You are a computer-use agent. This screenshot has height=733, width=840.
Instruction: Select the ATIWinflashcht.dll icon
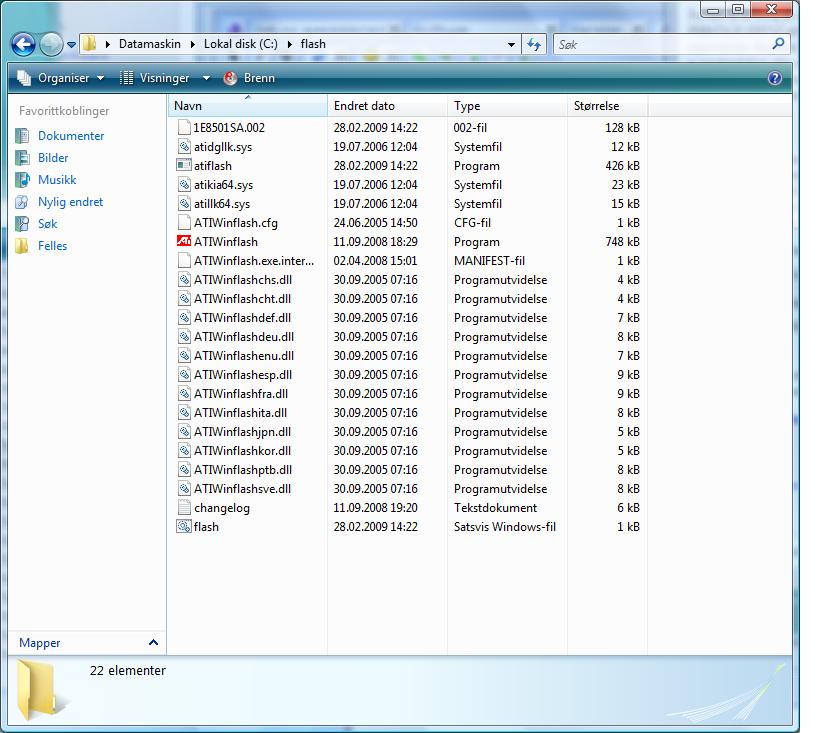click(184, 298)
